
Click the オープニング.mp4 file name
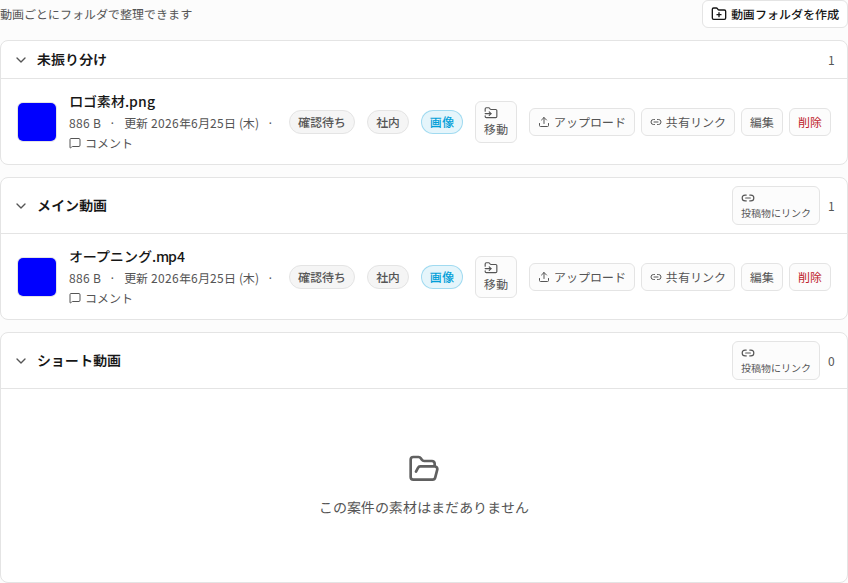tap(127, 257)
